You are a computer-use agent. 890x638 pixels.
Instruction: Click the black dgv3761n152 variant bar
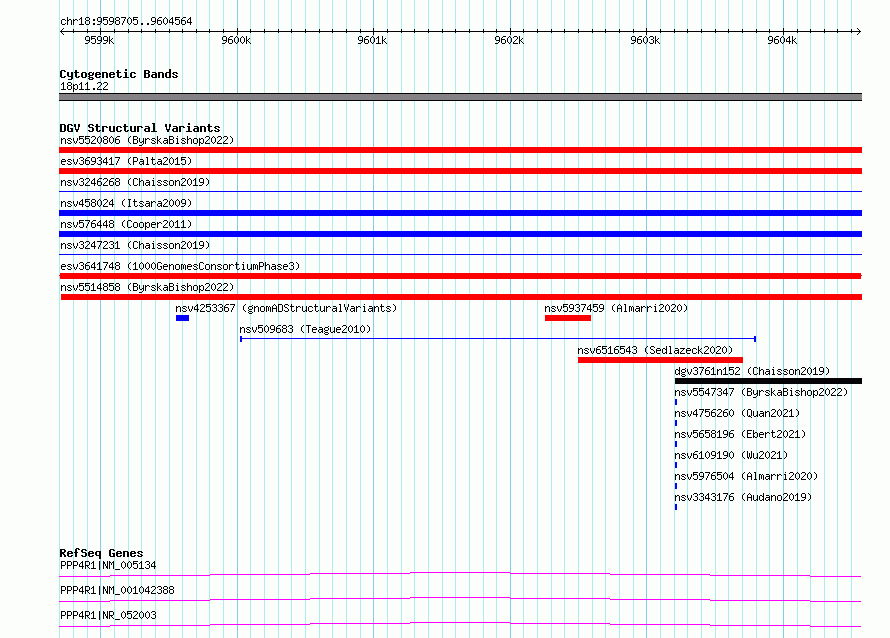tap(768, 381)
